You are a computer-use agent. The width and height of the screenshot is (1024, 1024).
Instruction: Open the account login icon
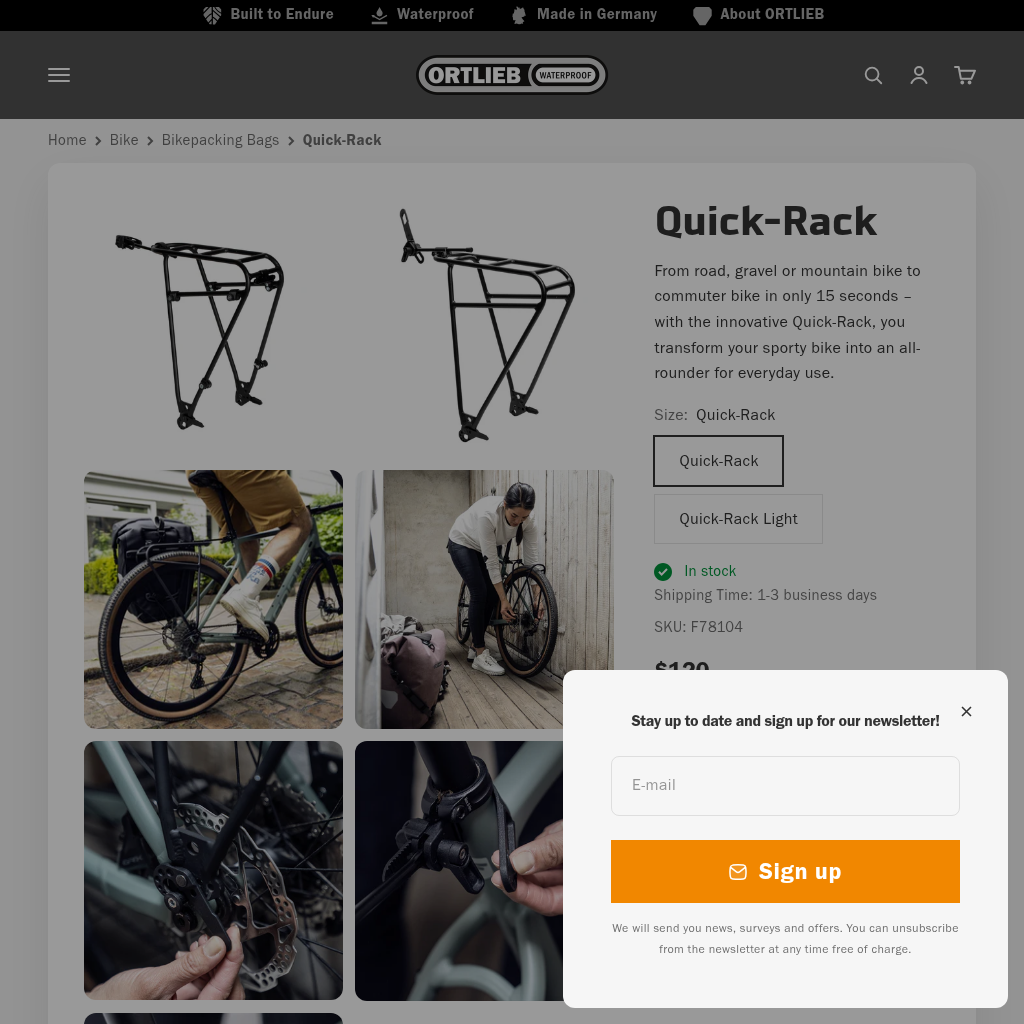click(919, 75)
